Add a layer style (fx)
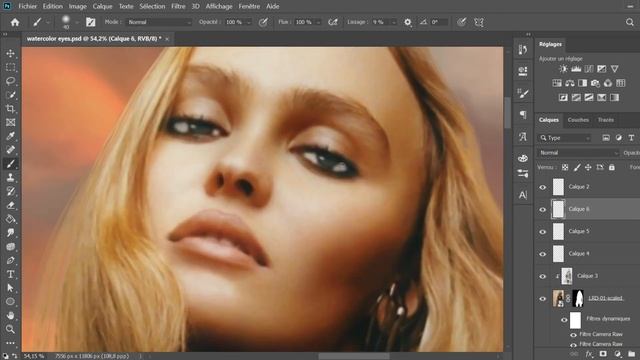640x360 pixels. [x=589, y=354]
